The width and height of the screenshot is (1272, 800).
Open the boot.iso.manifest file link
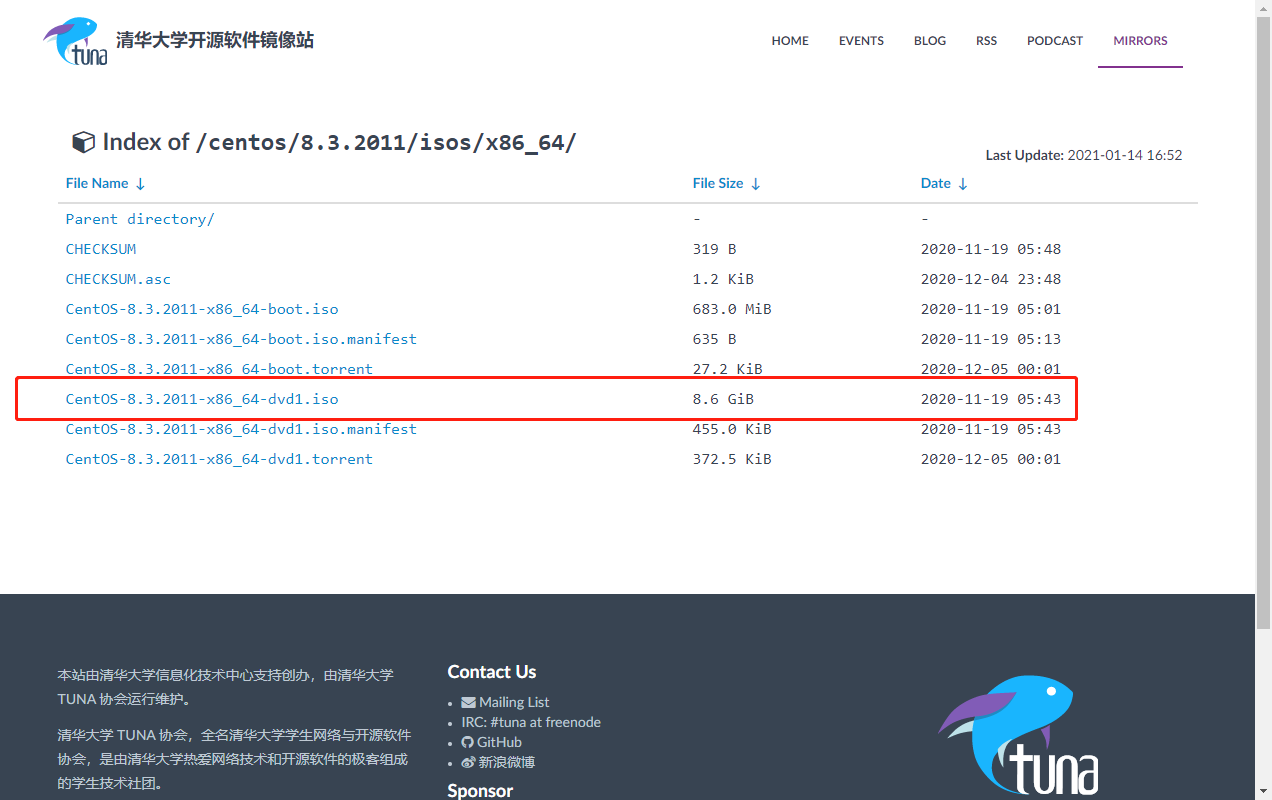[x=241, y=339]
